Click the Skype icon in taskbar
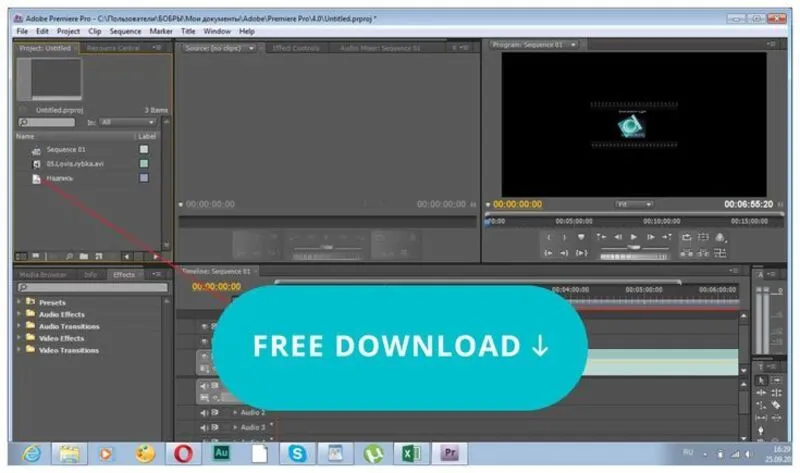Image resolution: width=800 pixels, height=473 pixels. [x=297, y=453]
